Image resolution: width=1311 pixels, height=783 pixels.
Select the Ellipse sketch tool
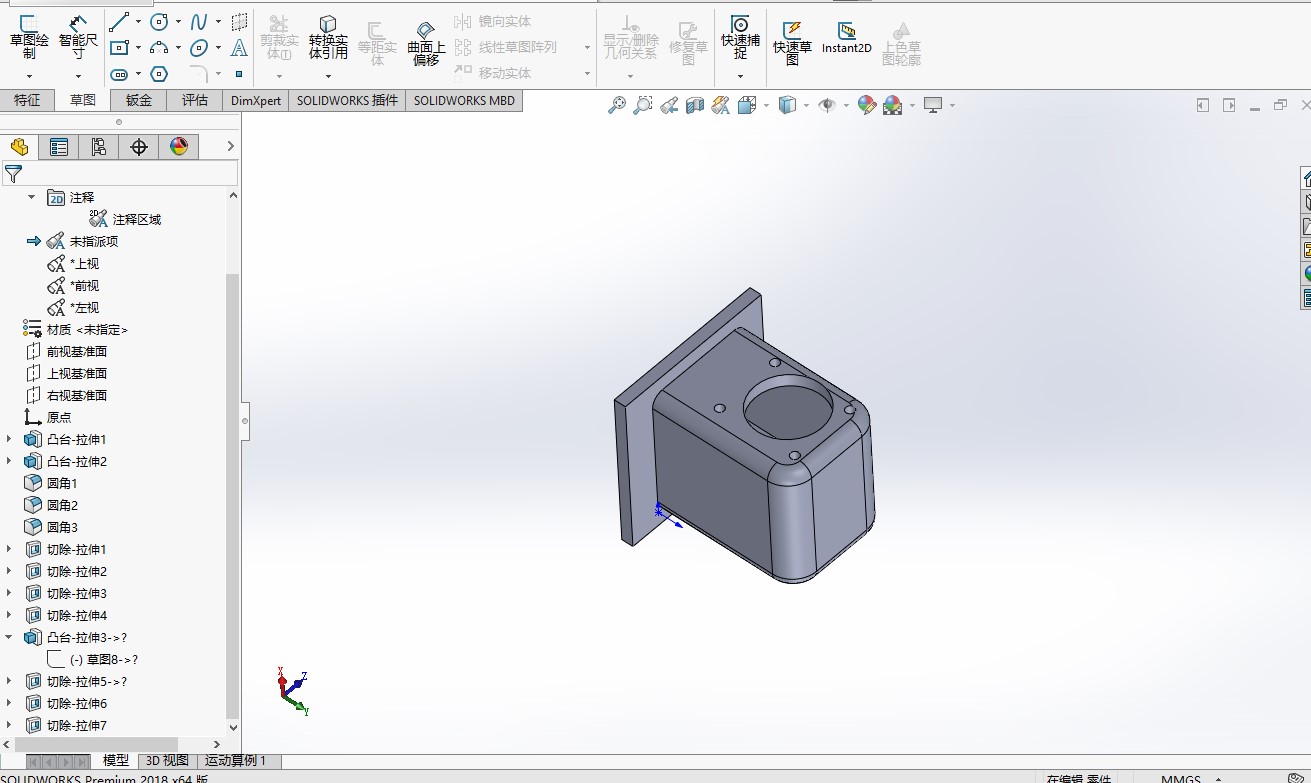click(199, 47)
